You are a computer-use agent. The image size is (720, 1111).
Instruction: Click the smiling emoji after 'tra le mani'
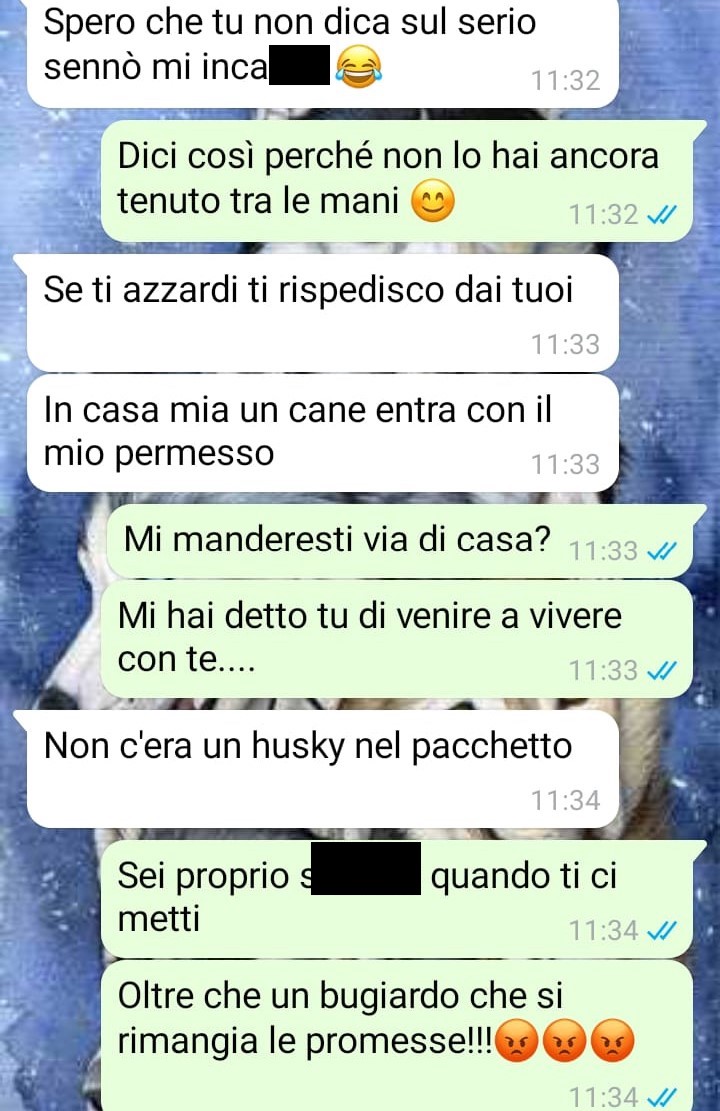433,201
